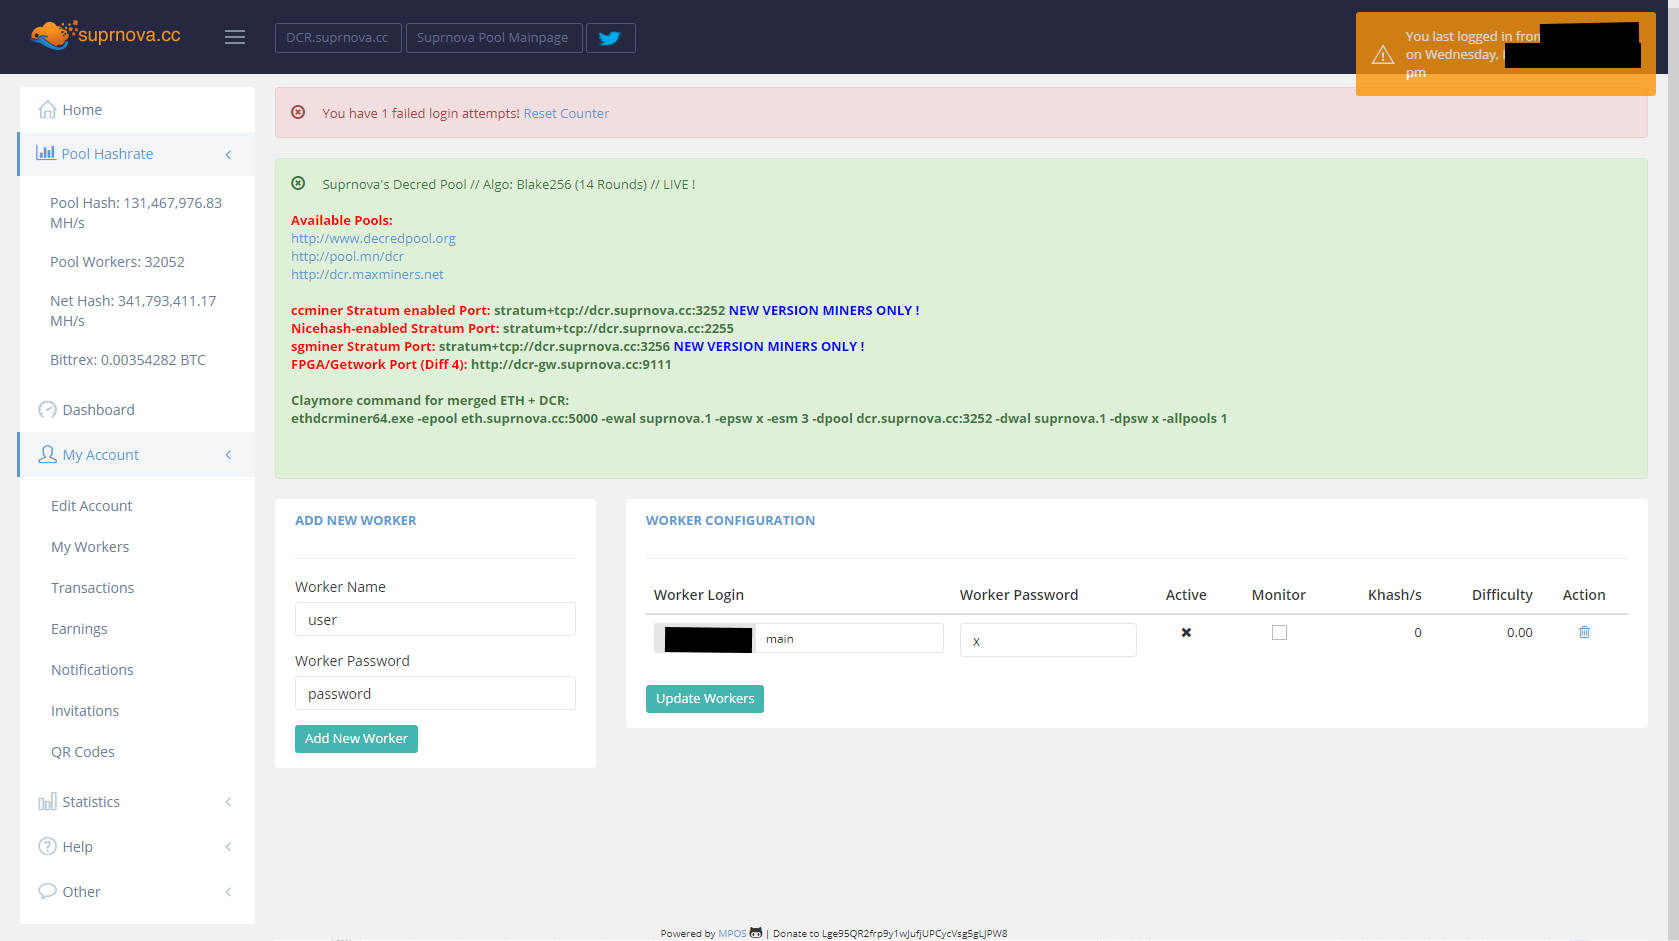Screen dimensions: 1679x941
Task: Click the hamburger menu icon
Action: 235,37
